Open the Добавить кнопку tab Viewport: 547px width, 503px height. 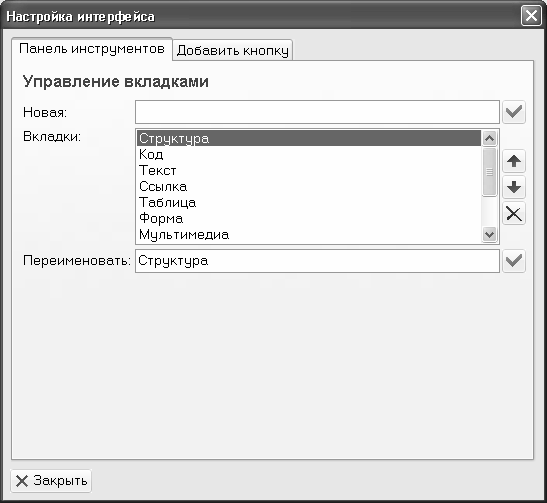point(233,50)
